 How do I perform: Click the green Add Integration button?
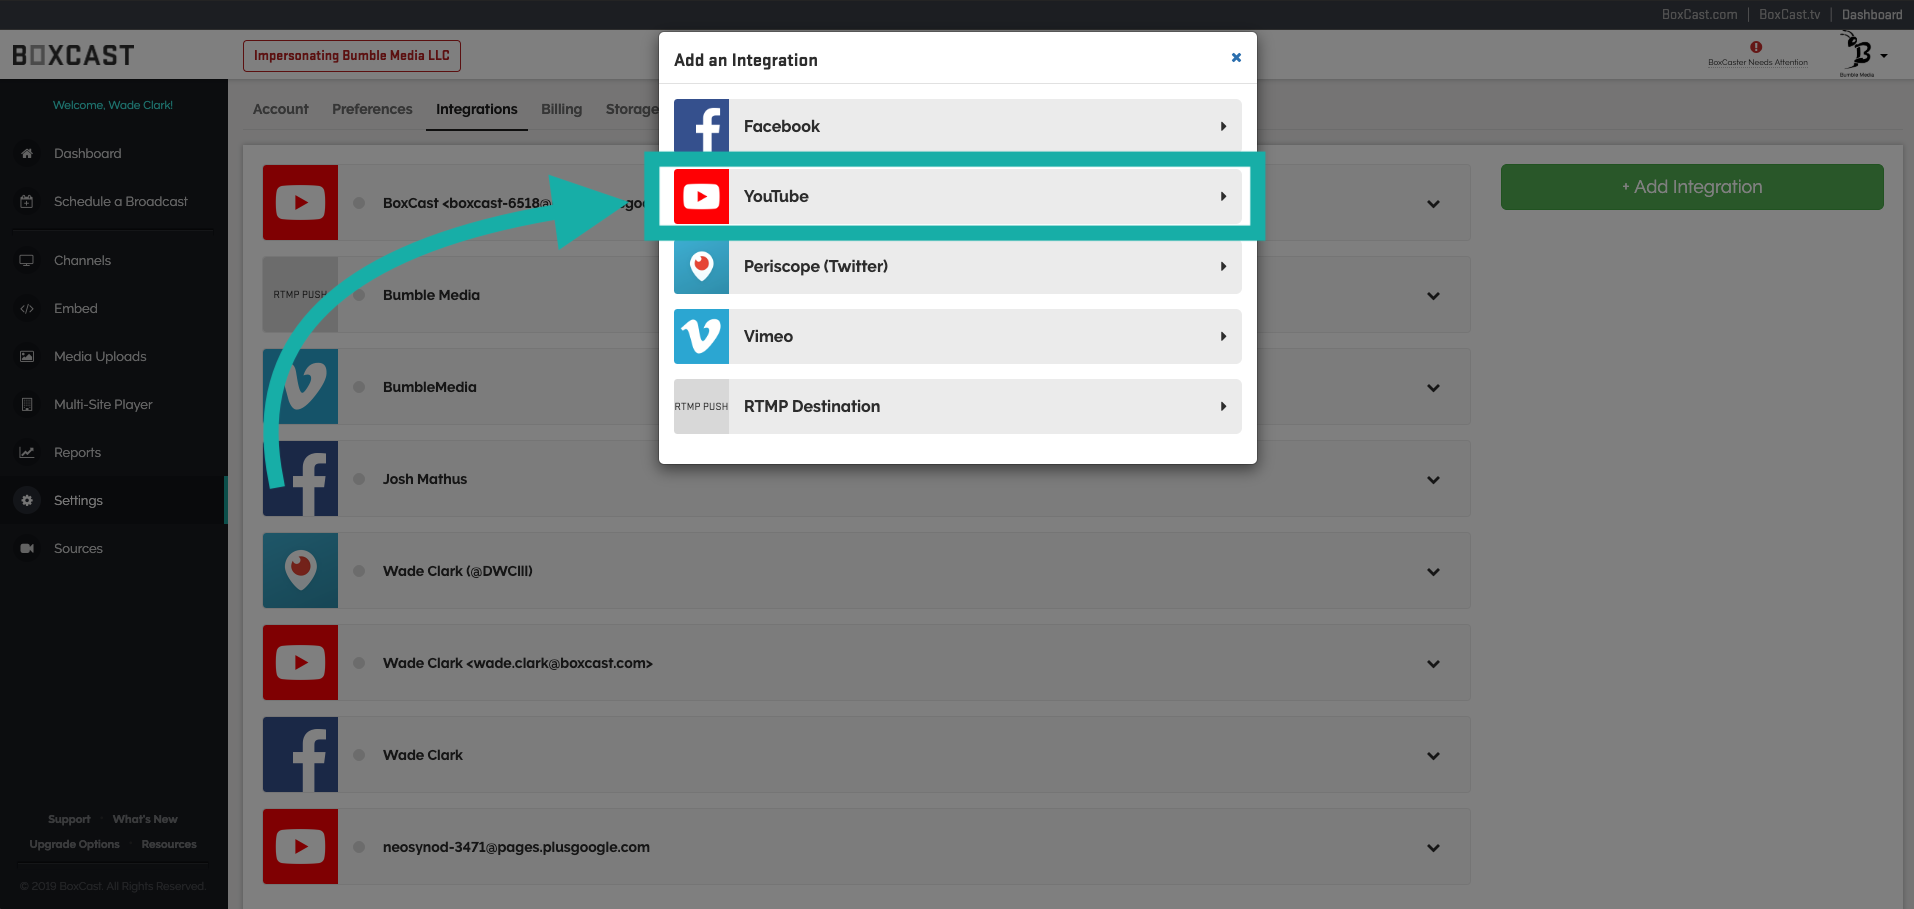pos(1691,187)
